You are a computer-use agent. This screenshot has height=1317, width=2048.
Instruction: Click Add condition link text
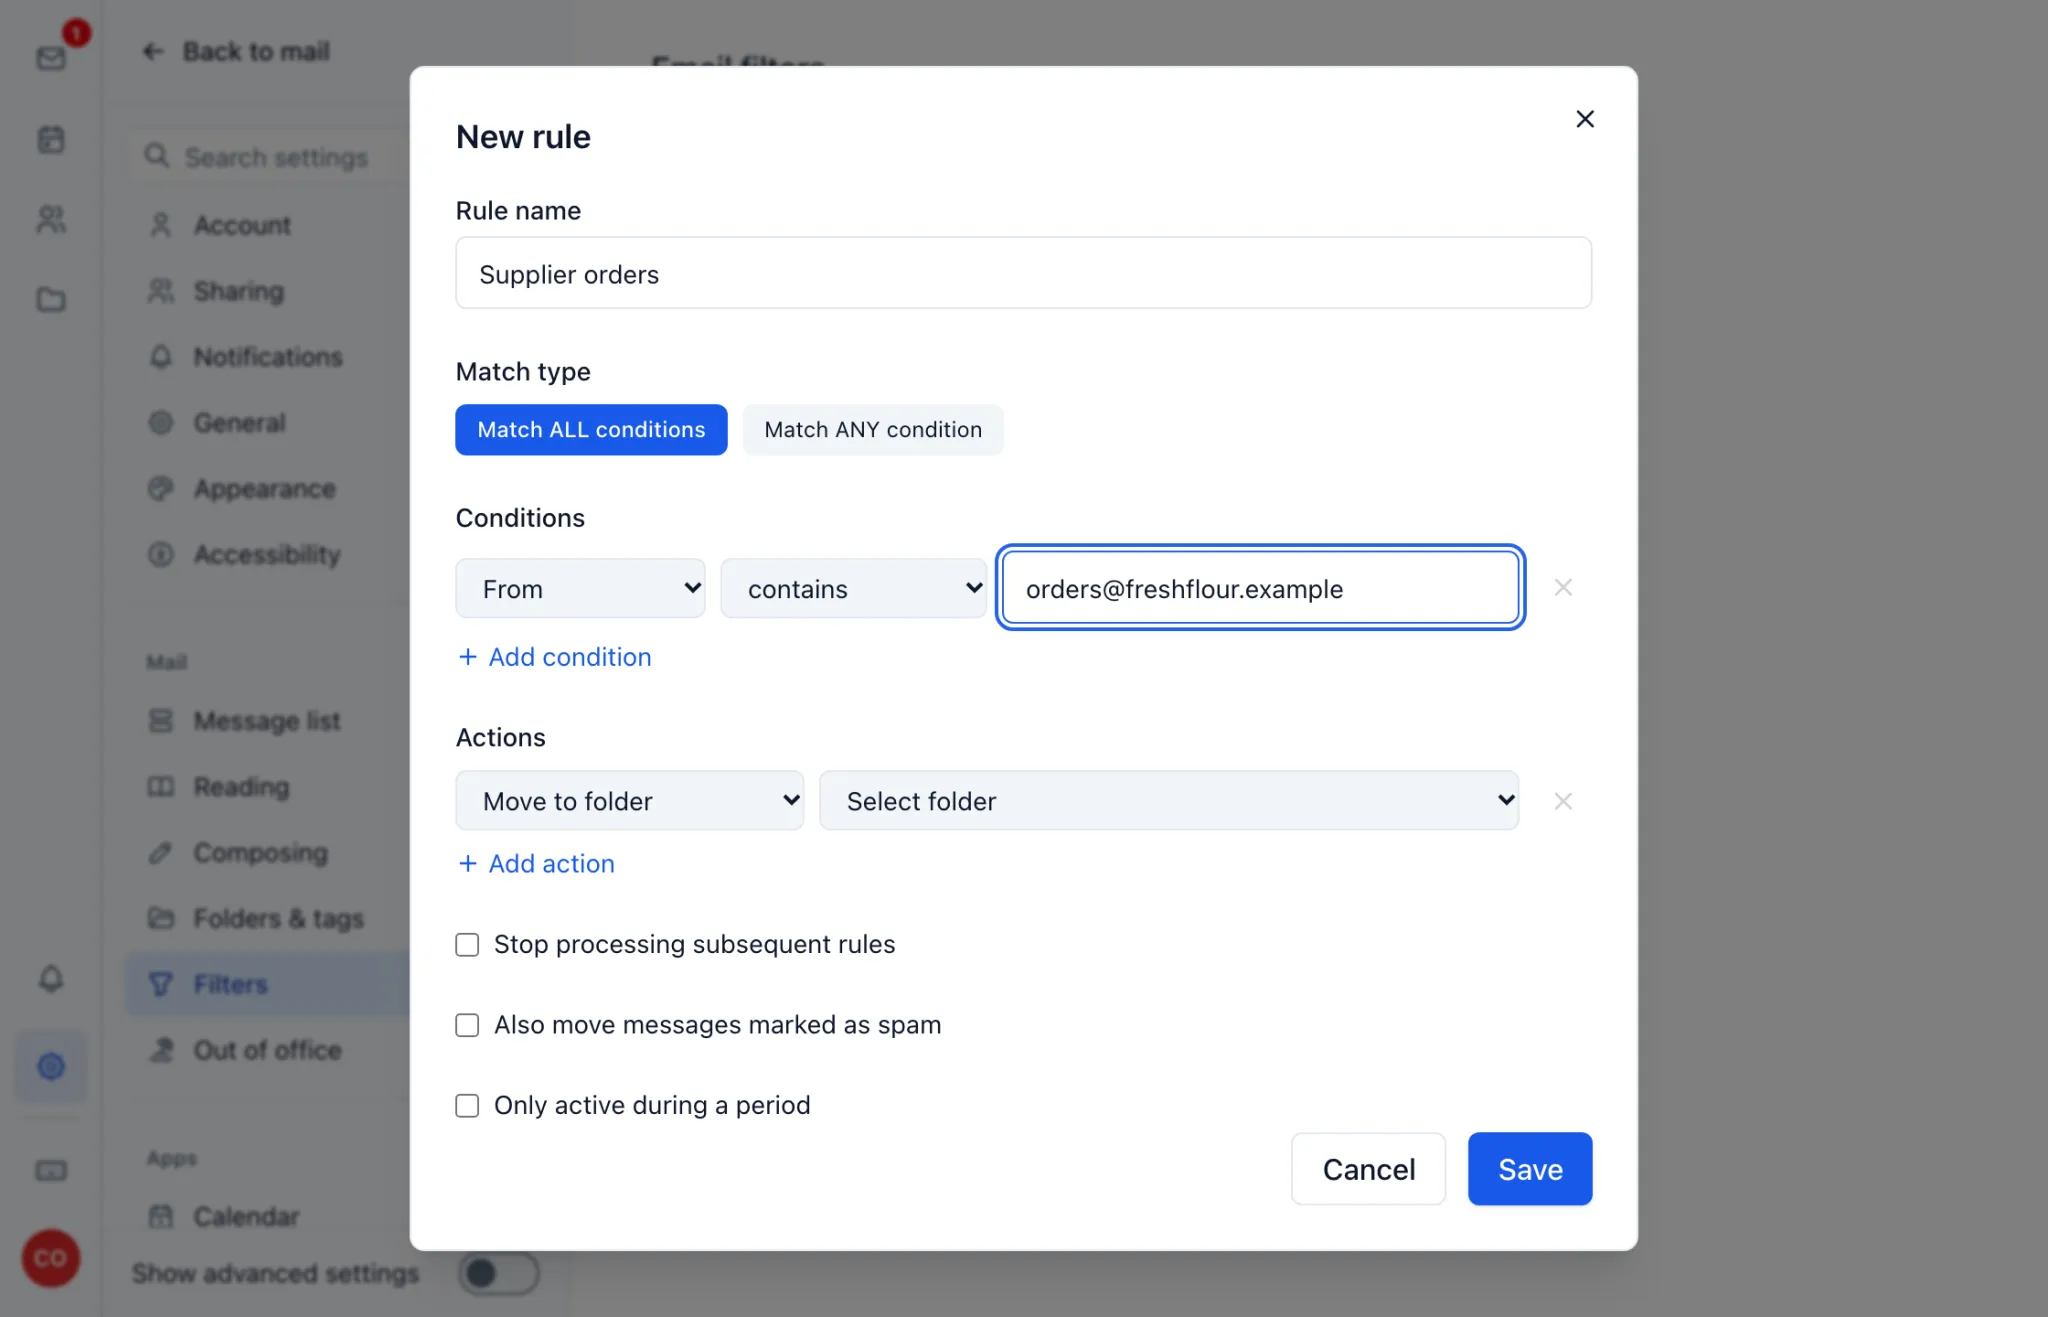coord(570,657)
